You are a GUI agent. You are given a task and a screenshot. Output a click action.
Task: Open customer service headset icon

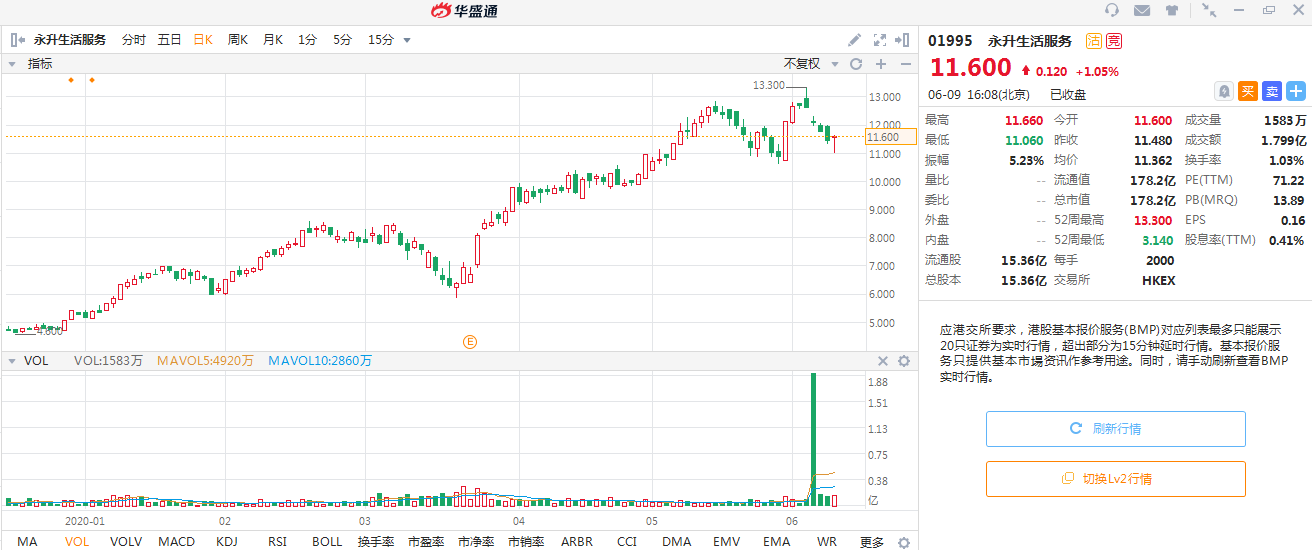pyautogui.click(x=1112, y=10)
